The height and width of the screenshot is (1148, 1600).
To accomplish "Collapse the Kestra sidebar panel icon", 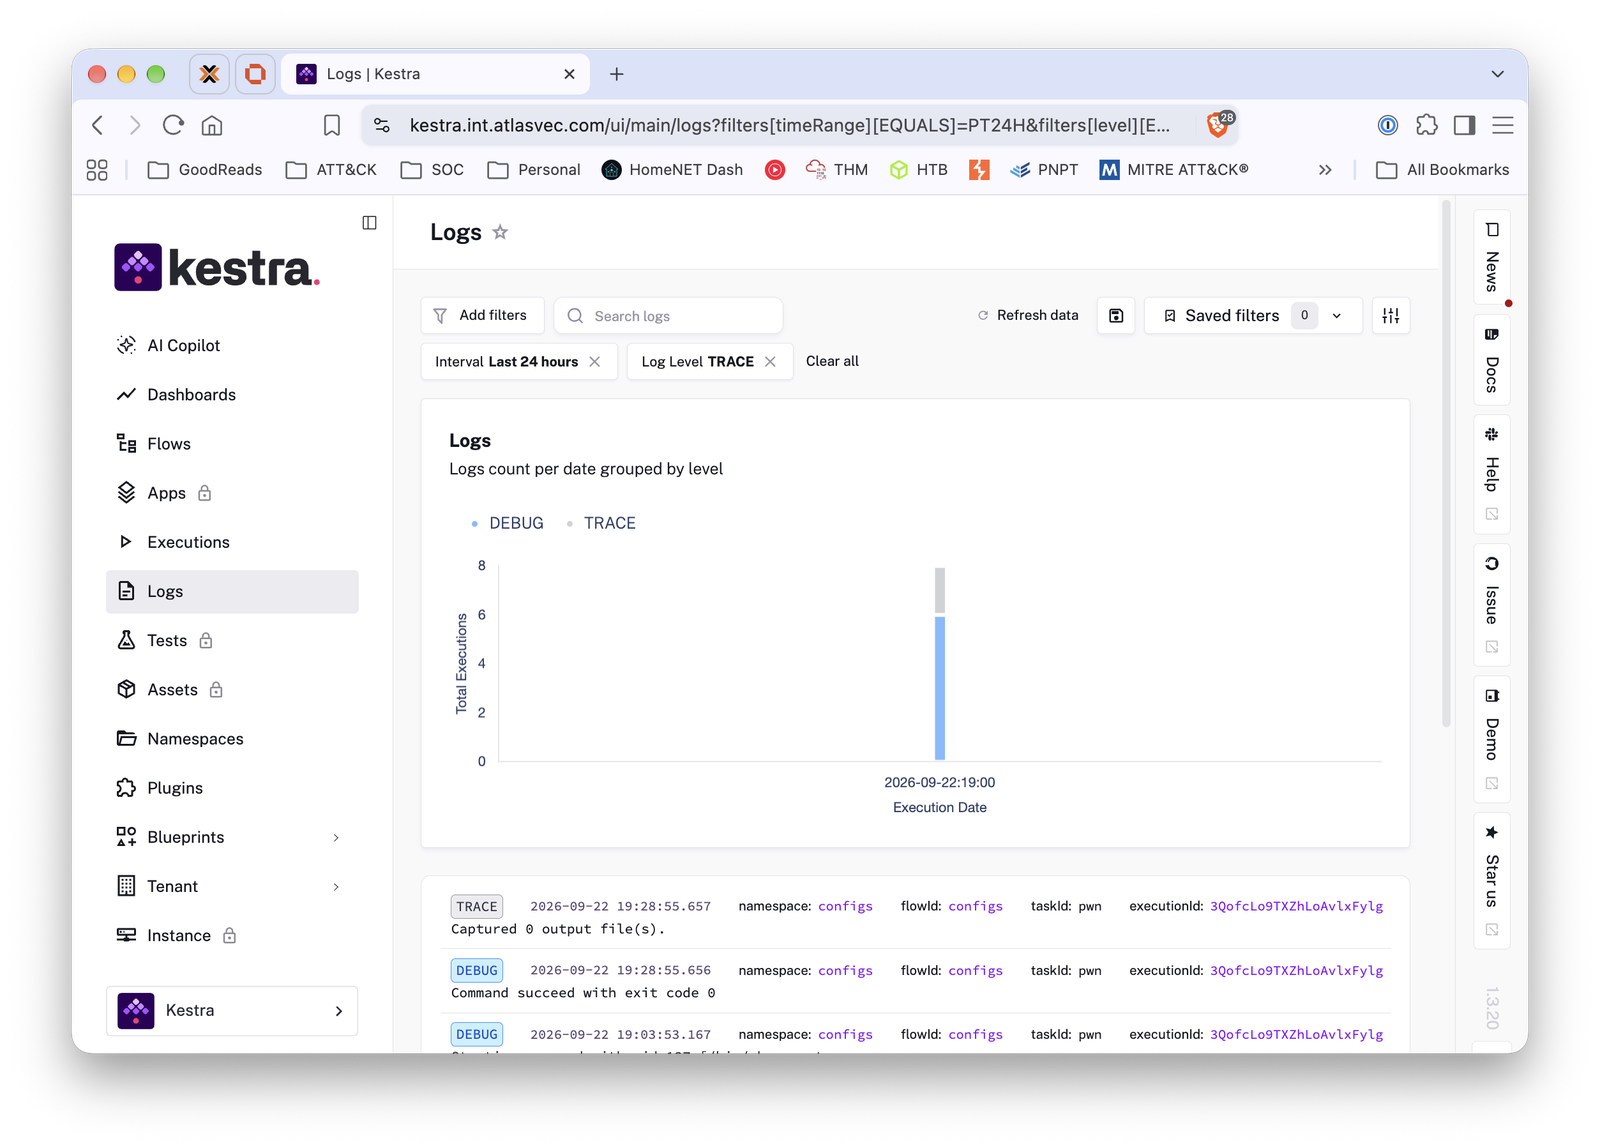I will [369, 223].
